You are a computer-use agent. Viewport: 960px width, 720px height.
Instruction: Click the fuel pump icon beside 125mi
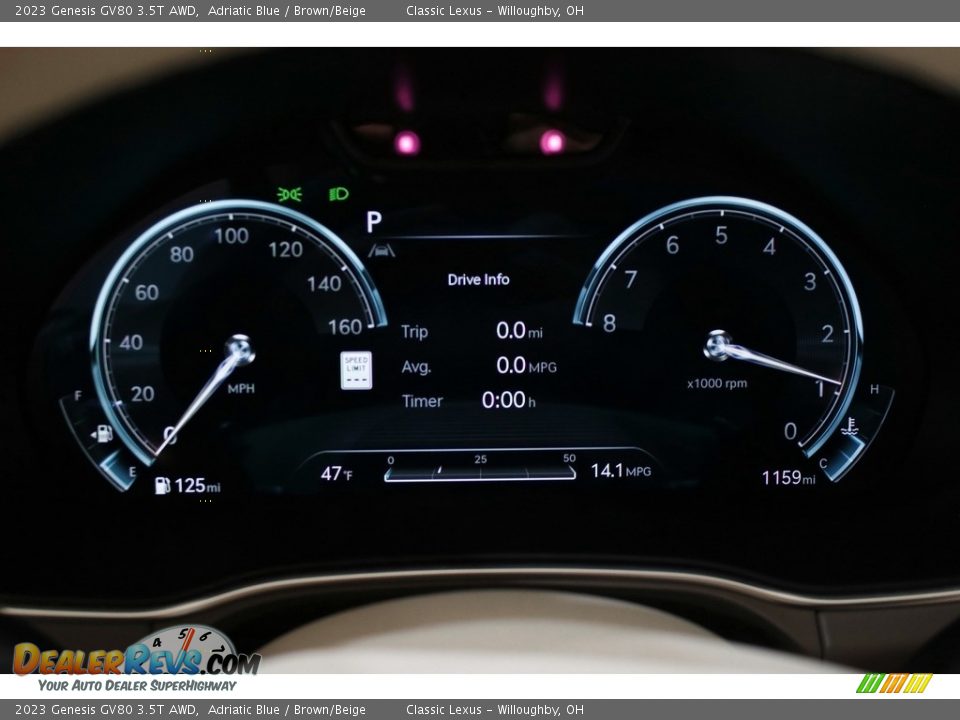[162, 486]
